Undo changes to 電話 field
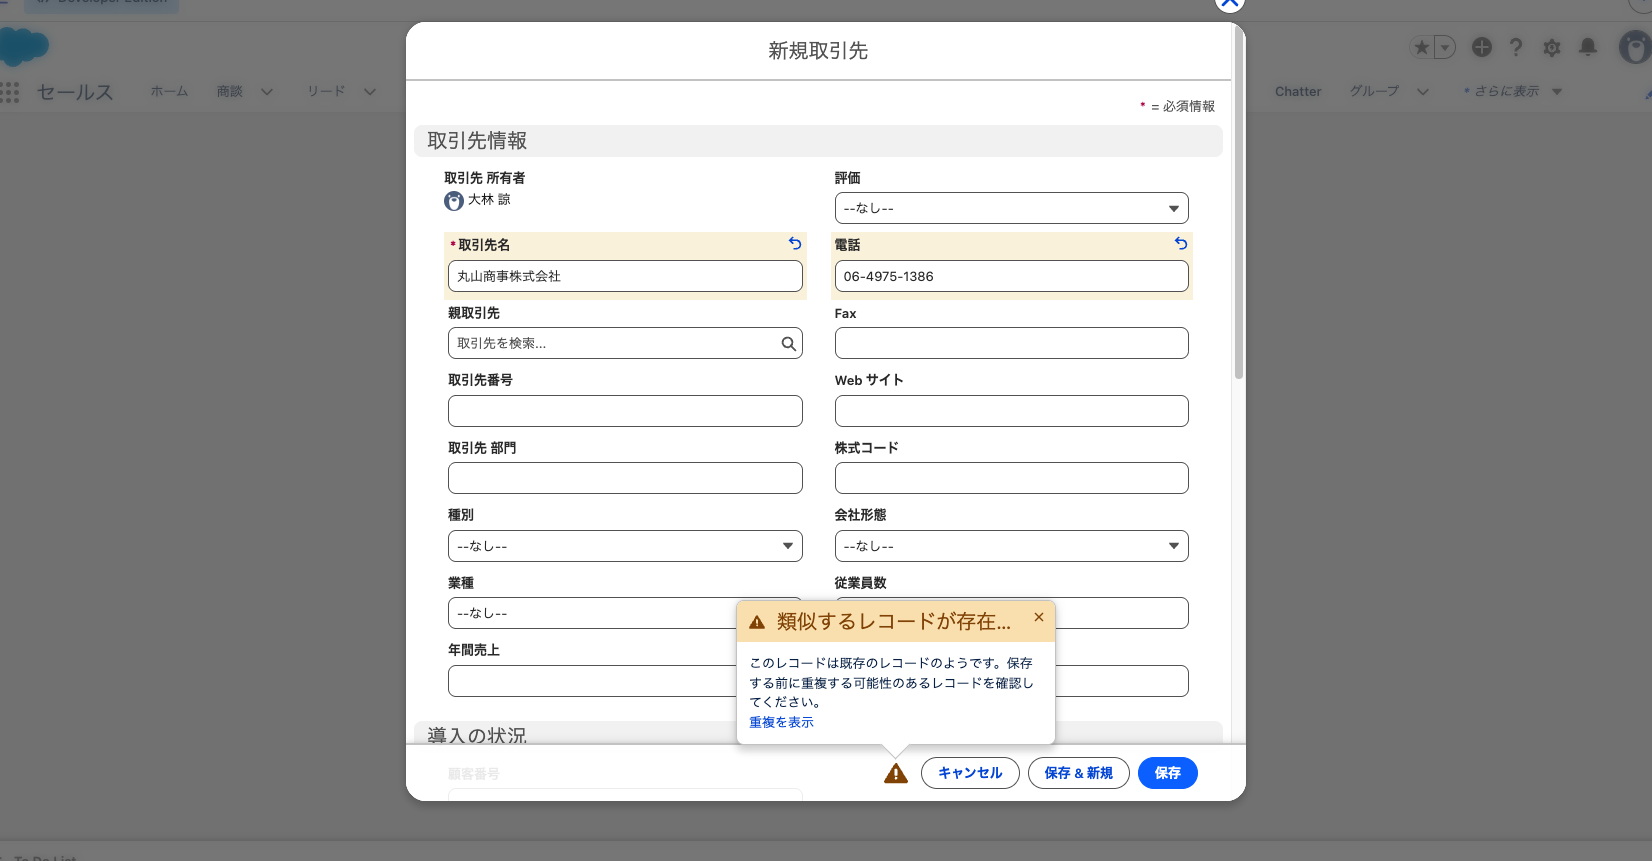 coord(1181,243)
